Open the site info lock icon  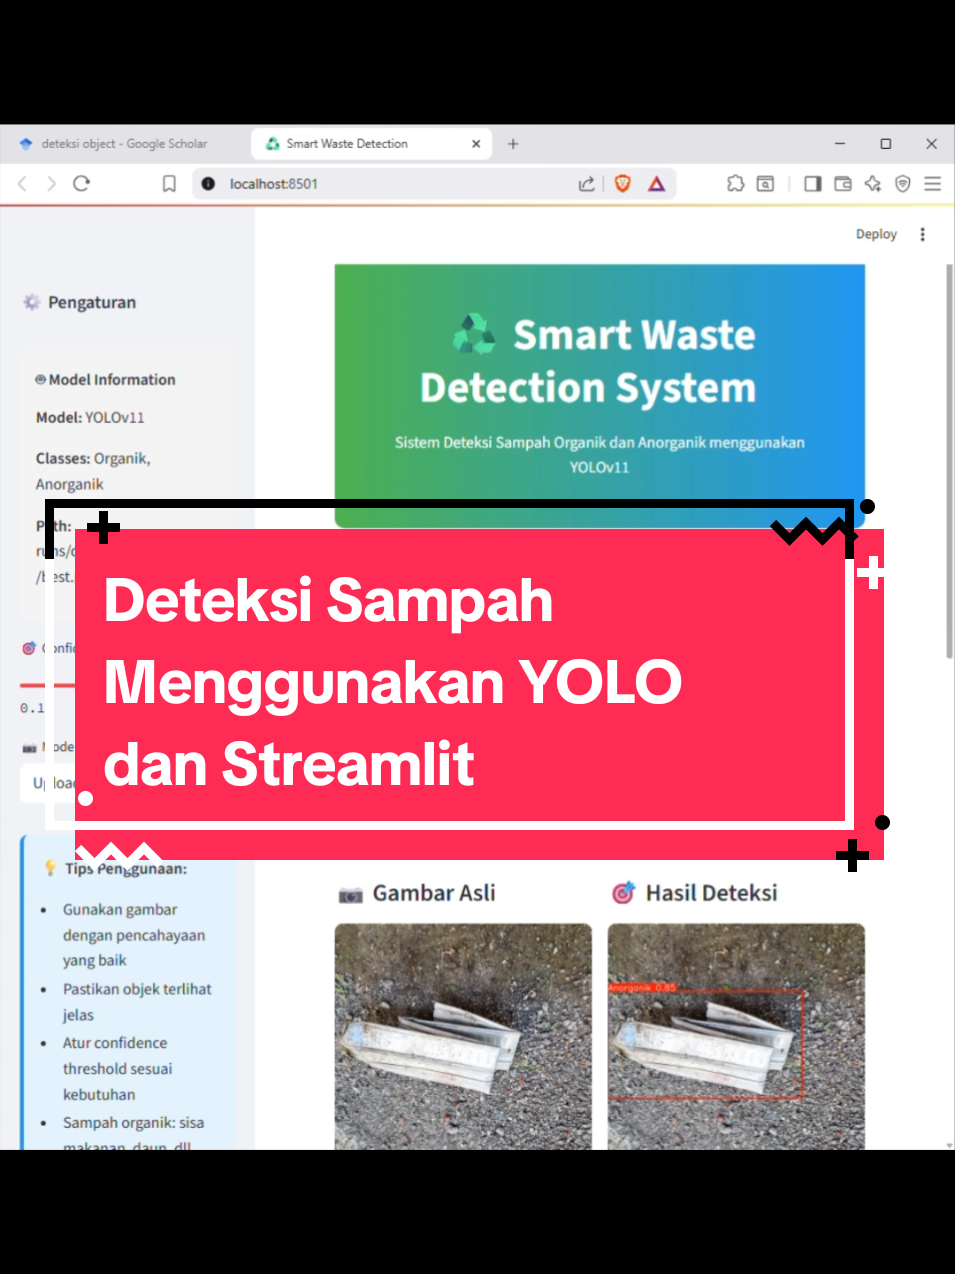click(207, 184)
